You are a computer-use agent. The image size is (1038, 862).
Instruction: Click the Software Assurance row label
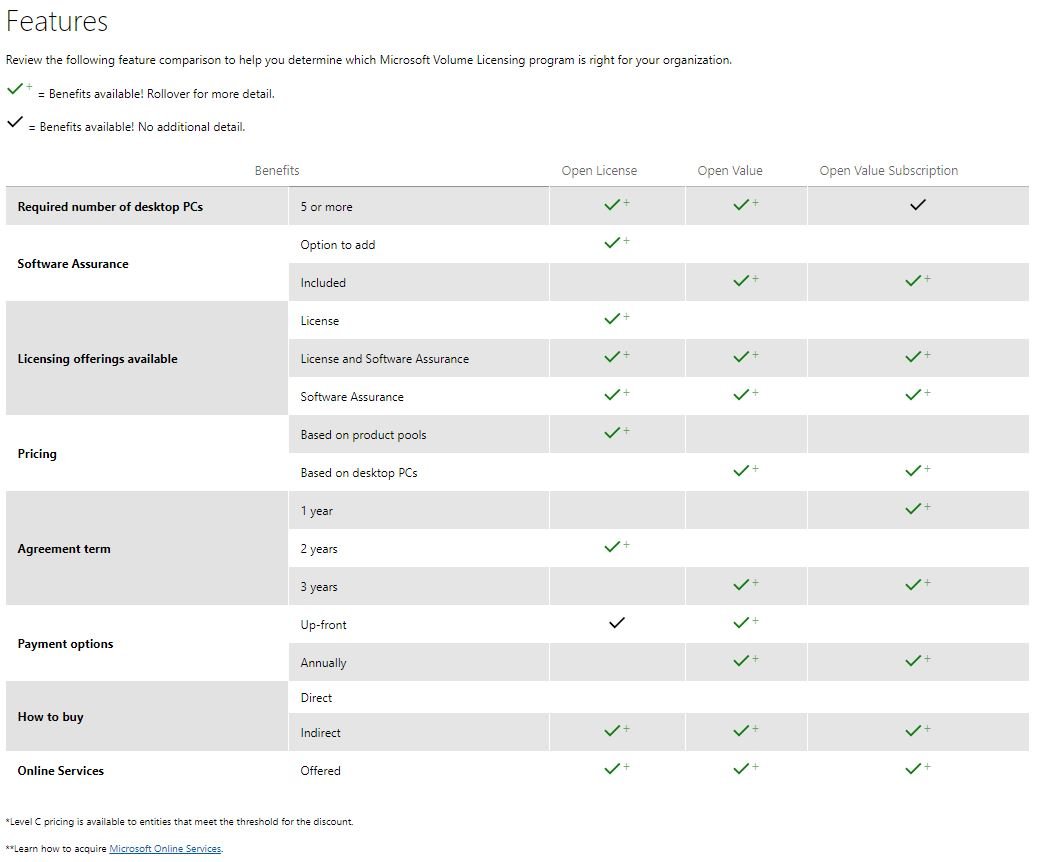click(73, 264)
